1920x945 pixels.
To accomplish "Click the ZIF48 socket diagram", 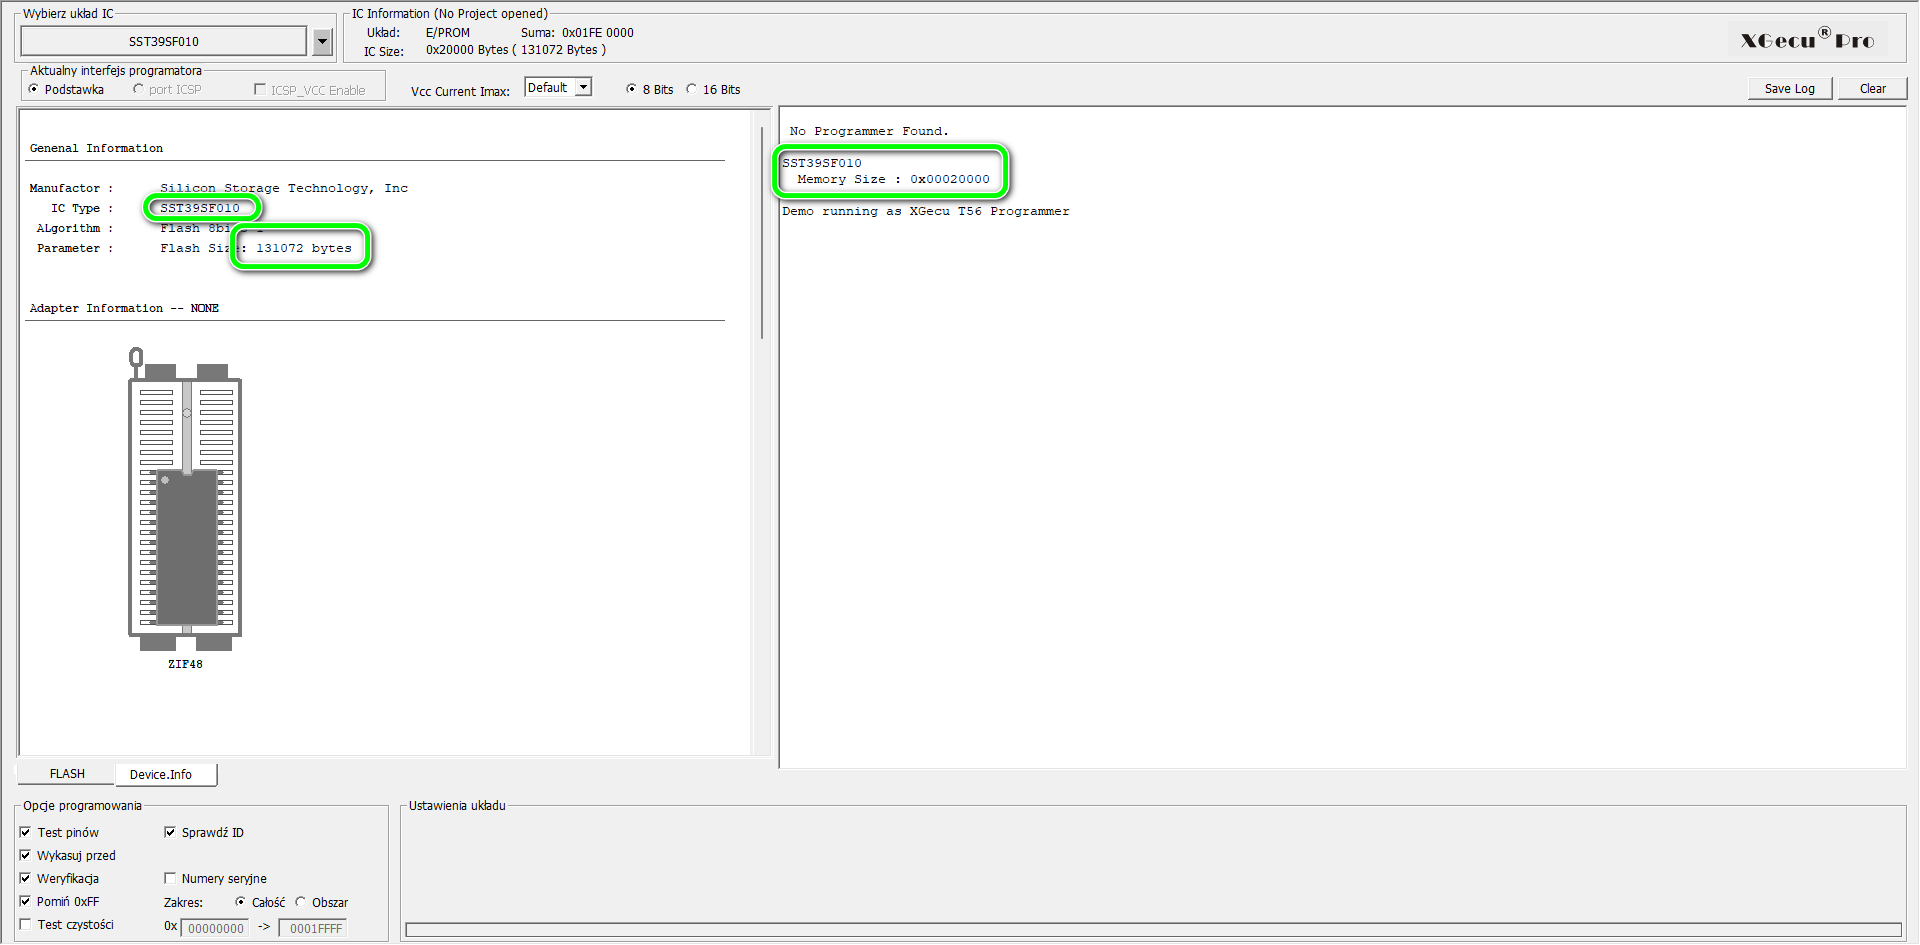I will click(x=186, y=499).
